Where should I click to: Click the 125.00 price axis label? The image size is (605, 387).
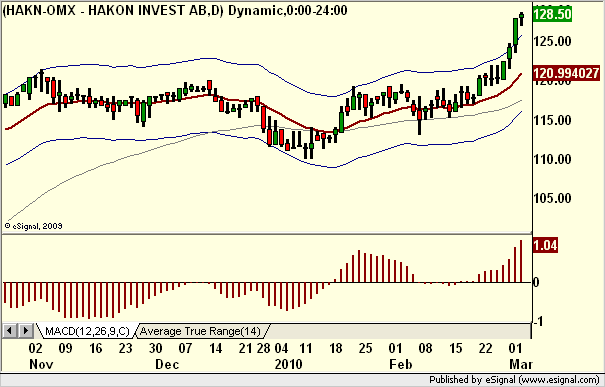coord(553,41)
